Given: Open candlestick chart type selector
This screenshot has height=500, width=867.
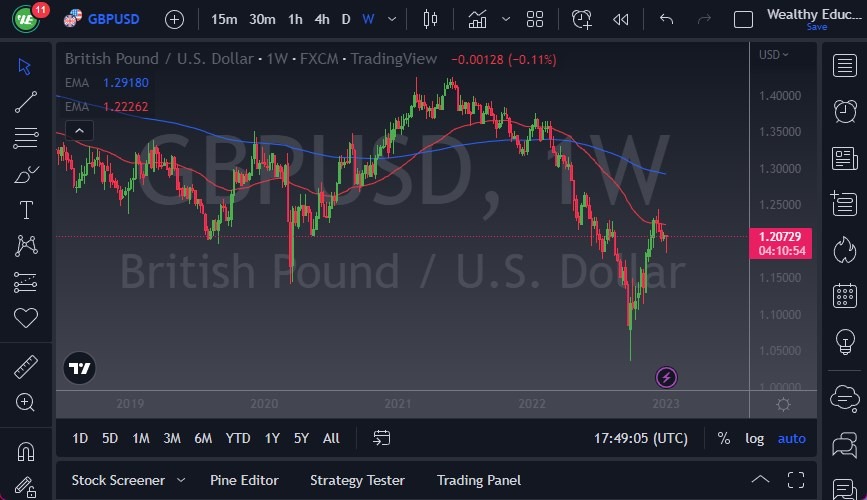Looking at the screenshot, I should 431,19.
